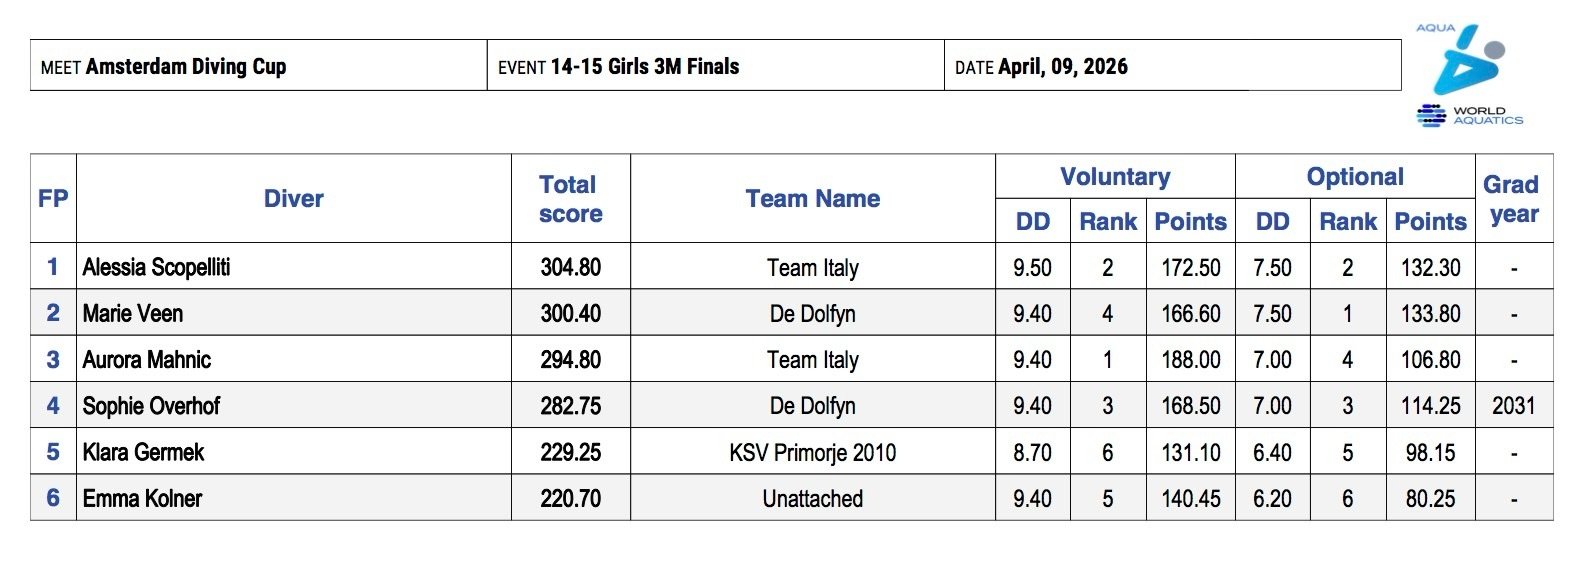1584x582 pixels.
Task: Click the Total score column header
Action: point(570,198)
